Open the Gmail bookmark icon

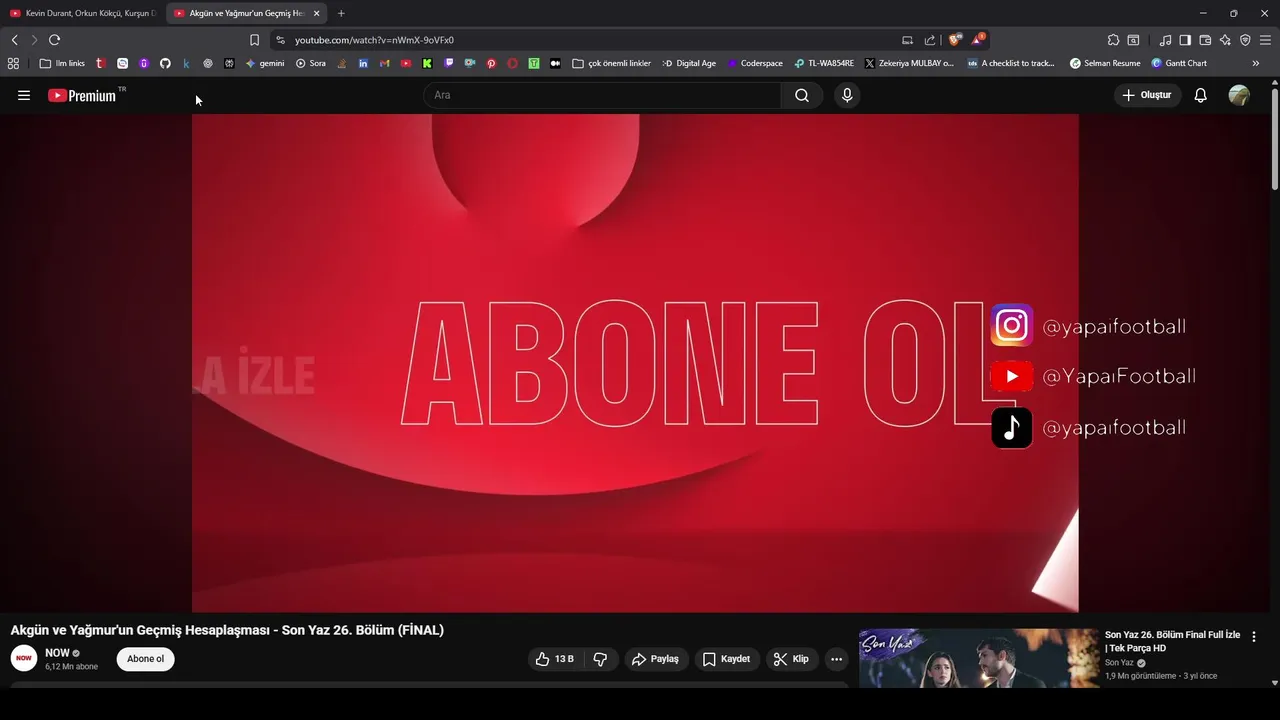tap(384, 63)
